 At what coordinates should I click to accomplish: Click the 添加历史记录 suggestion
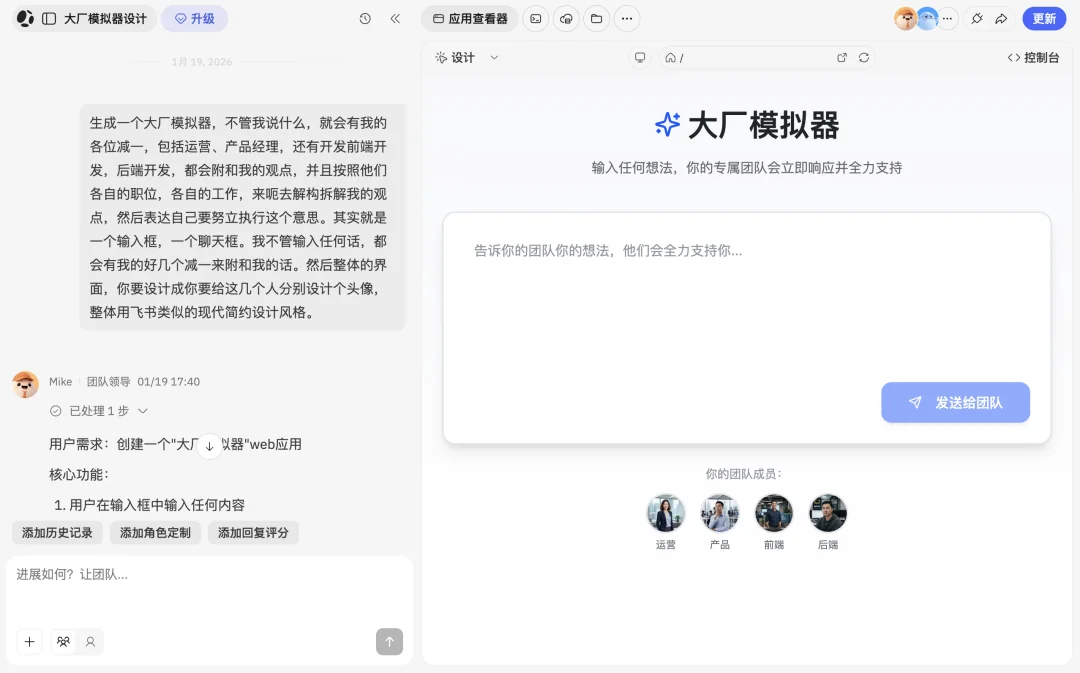(57, 533)
